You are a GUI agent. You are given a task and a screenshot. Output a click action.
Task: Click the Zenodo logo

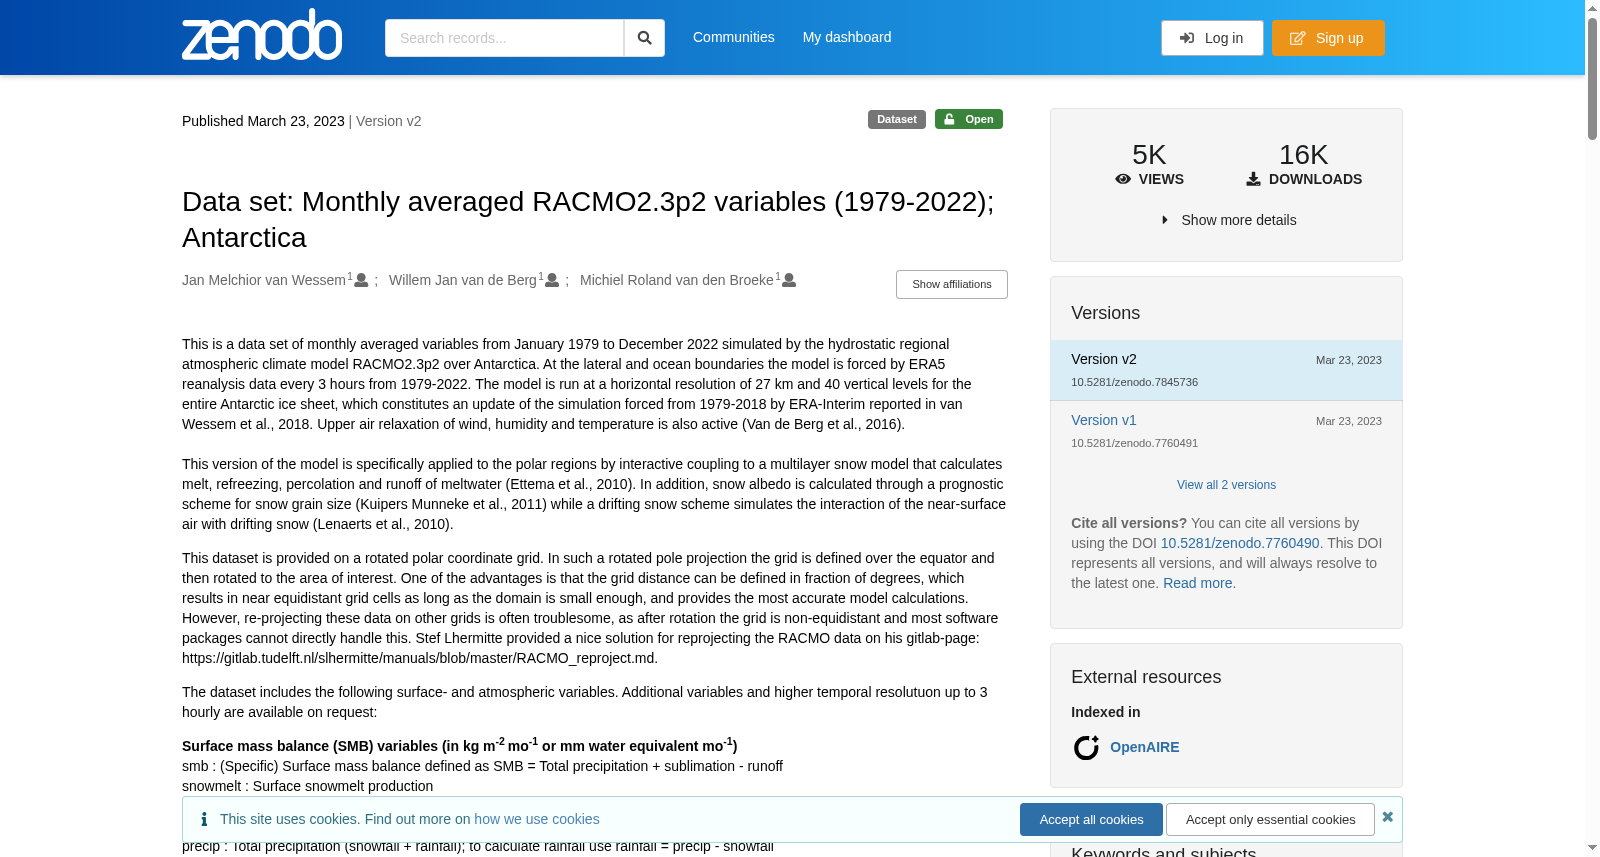[262, 35]
